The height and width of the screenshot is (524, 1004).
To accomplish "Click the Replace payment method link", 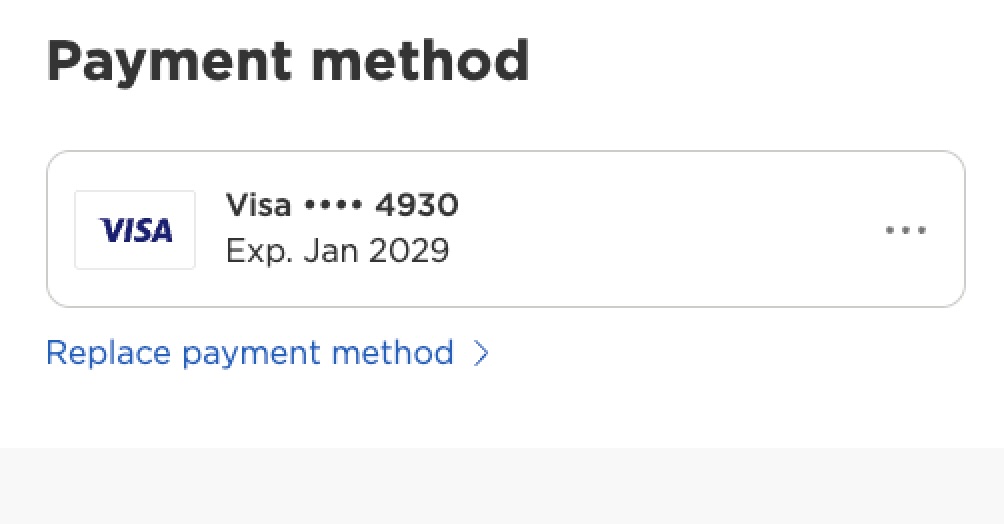I will click(x=250, y=353).
